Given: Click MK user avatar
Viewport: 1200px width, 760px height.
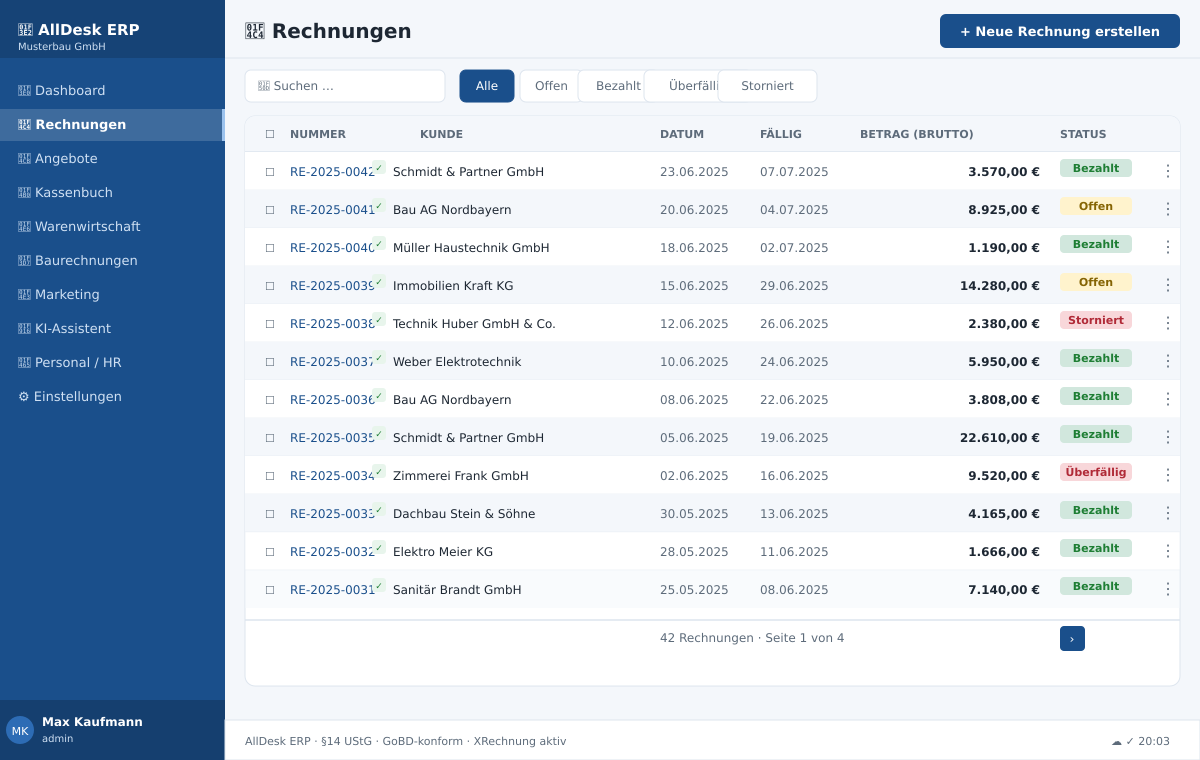Looking at the screenshot, I should point(20,730).
